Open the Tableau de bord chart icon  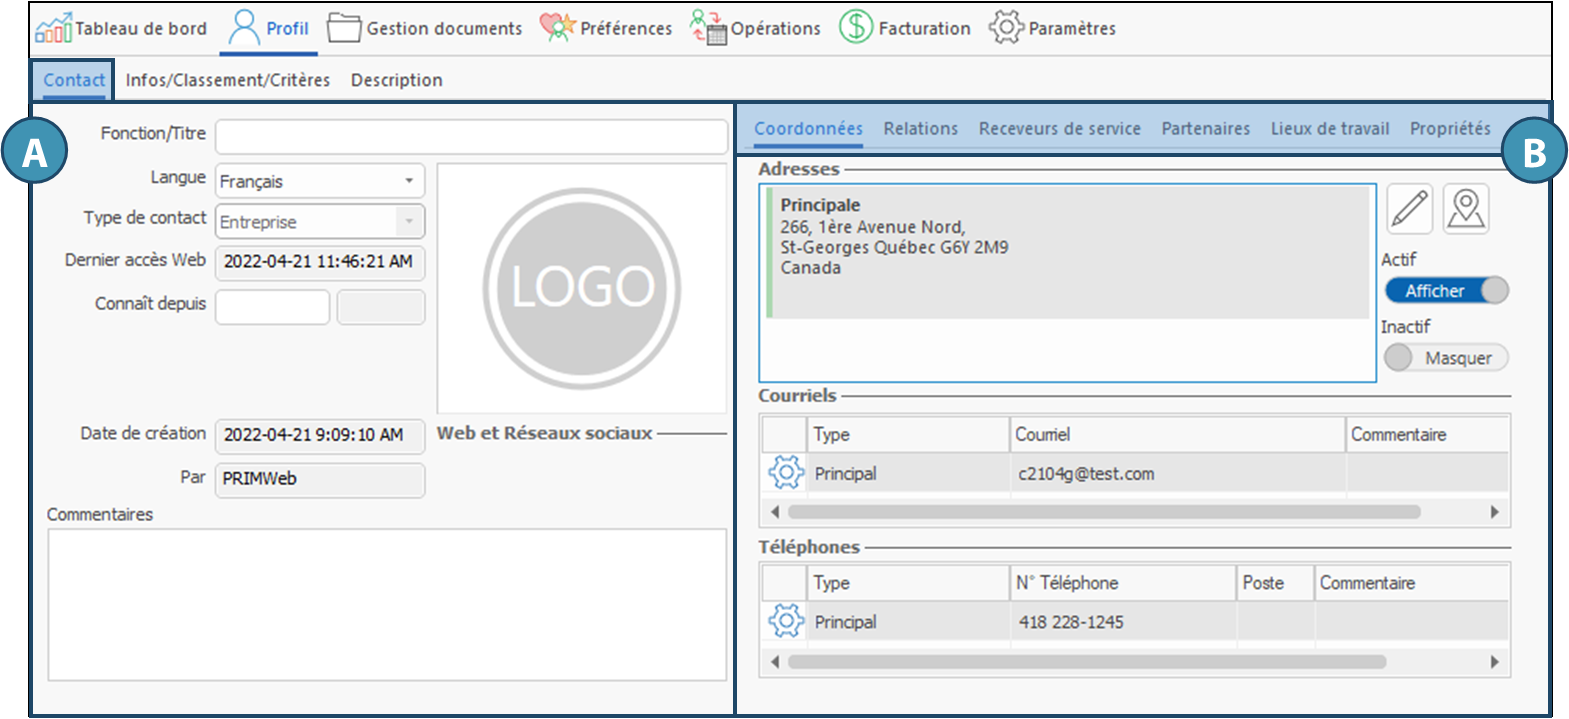(53, 28)
